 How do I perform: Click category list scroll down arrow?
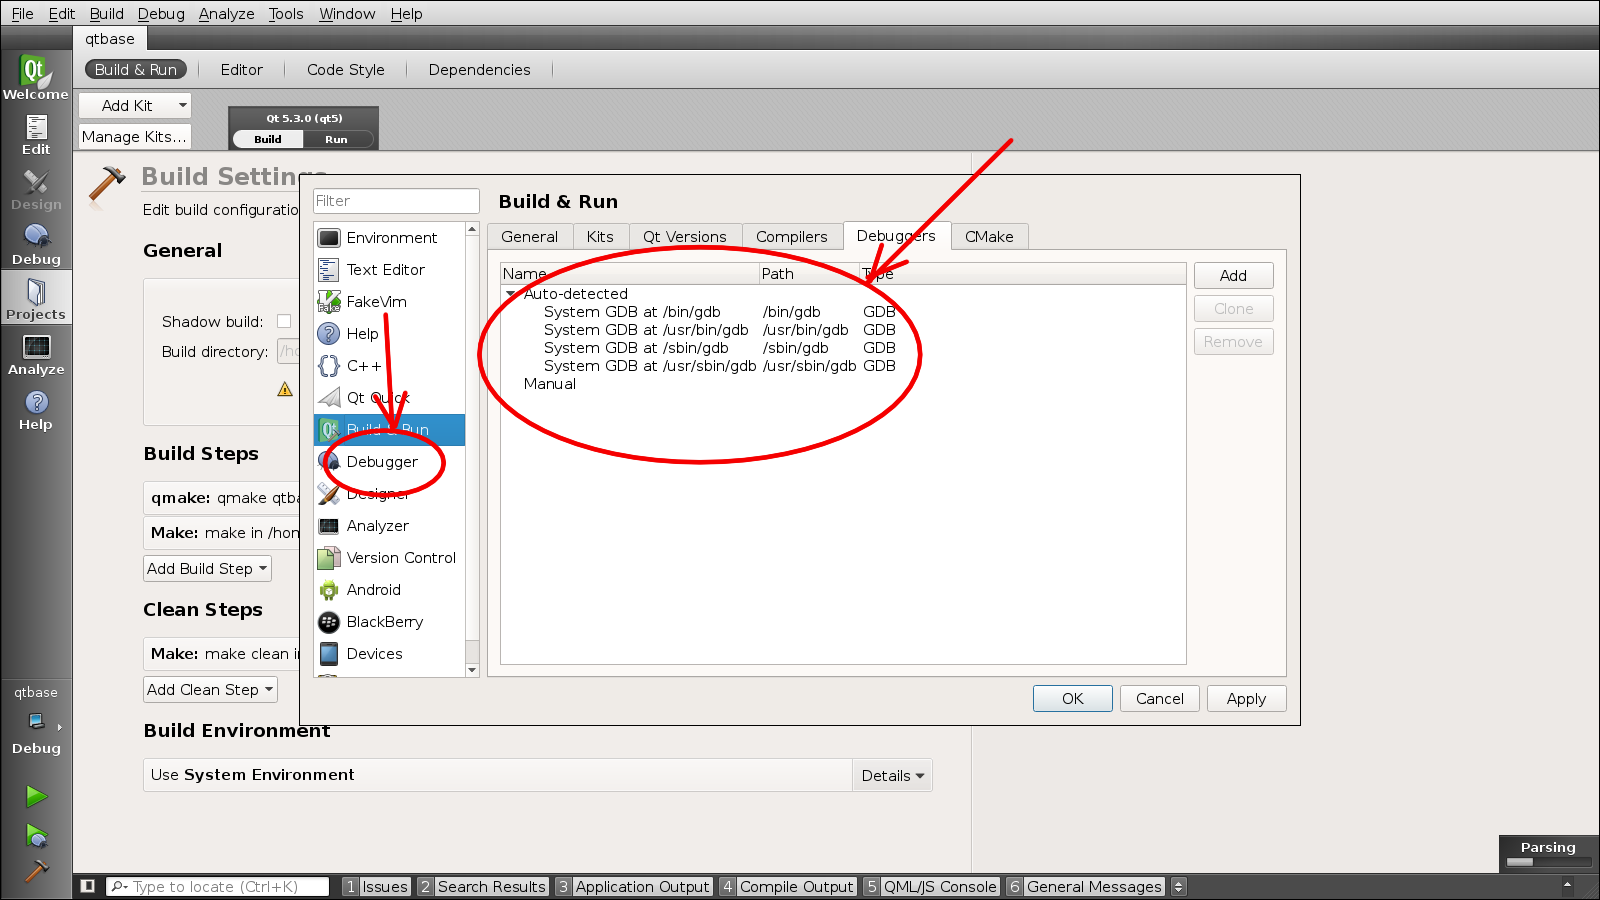[x=472, y=670]
